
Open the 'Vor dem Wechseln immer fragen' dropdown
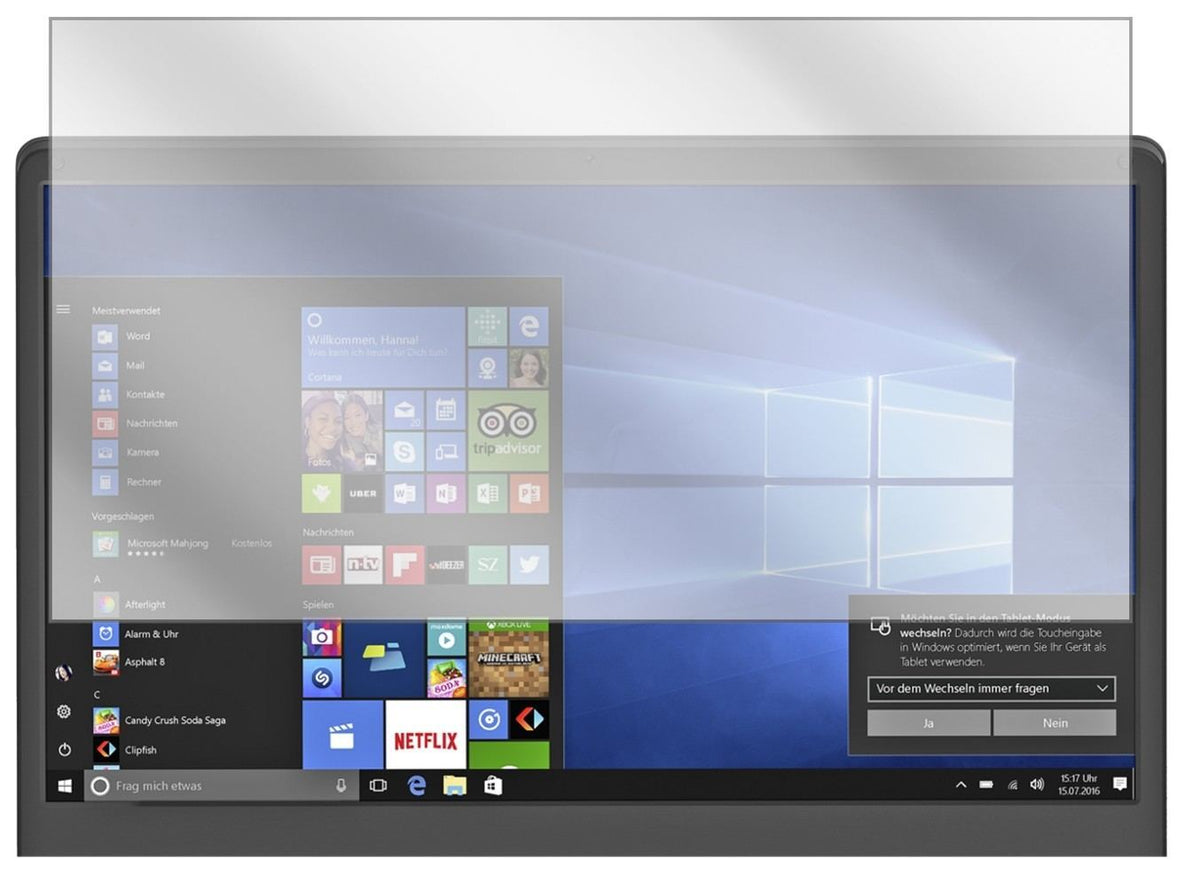(991, 689)
